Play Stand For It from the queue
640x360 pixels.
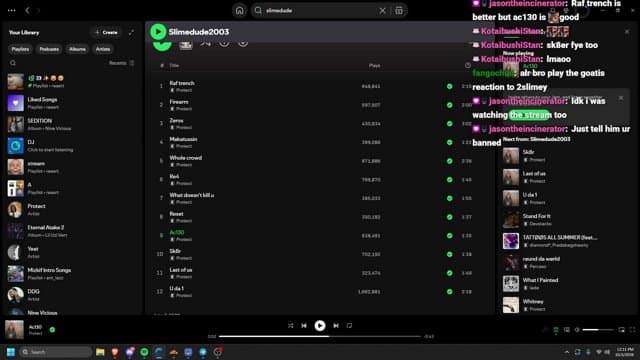click(x=565, y=220)
